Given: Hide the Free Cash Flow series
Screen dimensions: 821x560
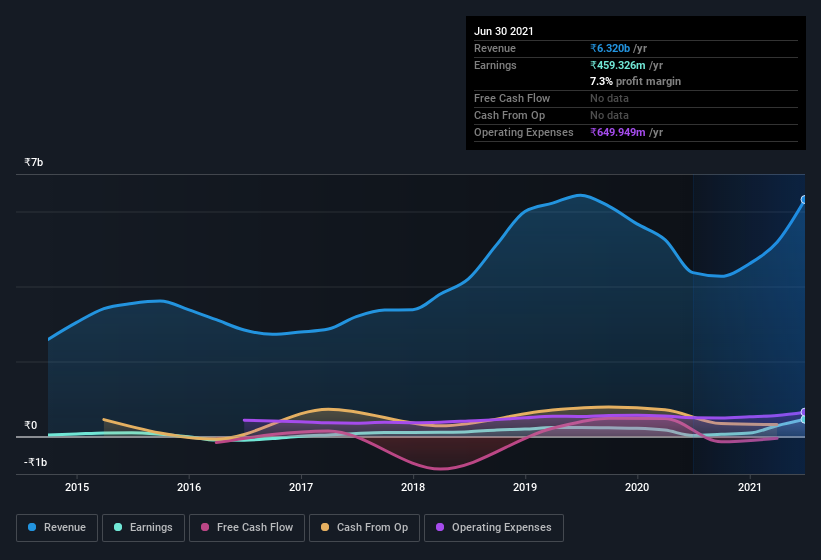Looking at the screenshot, I should (247, 528).
